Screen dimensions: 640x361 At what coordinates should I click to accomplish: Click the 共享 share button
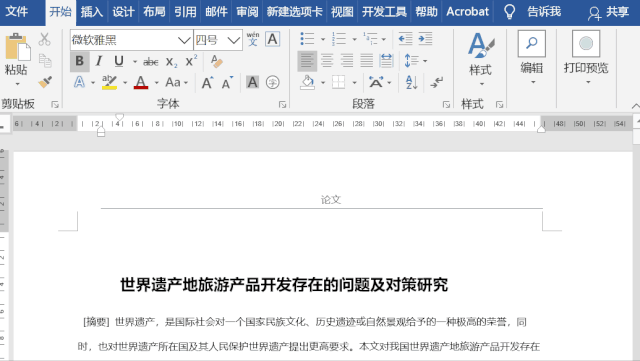[x=608, y=12]
